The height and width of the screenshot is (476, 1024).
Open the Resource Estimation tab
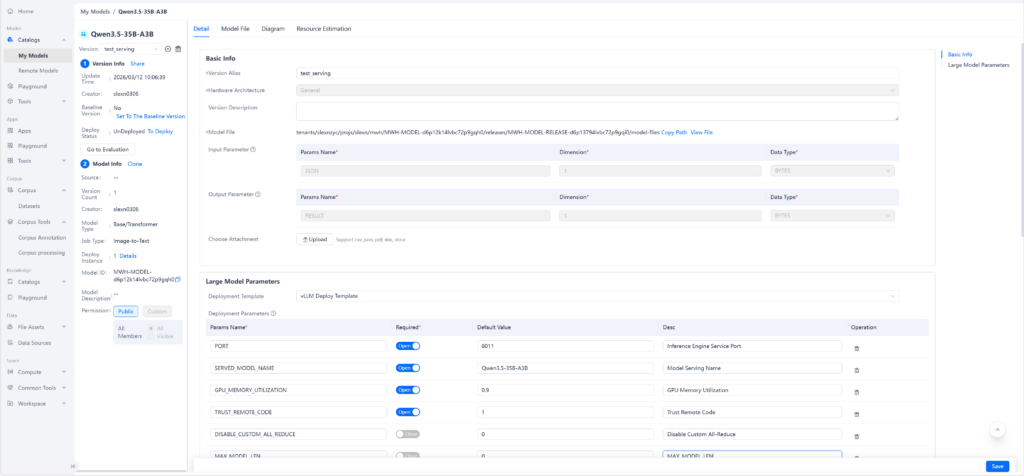(x=323, y=29)
